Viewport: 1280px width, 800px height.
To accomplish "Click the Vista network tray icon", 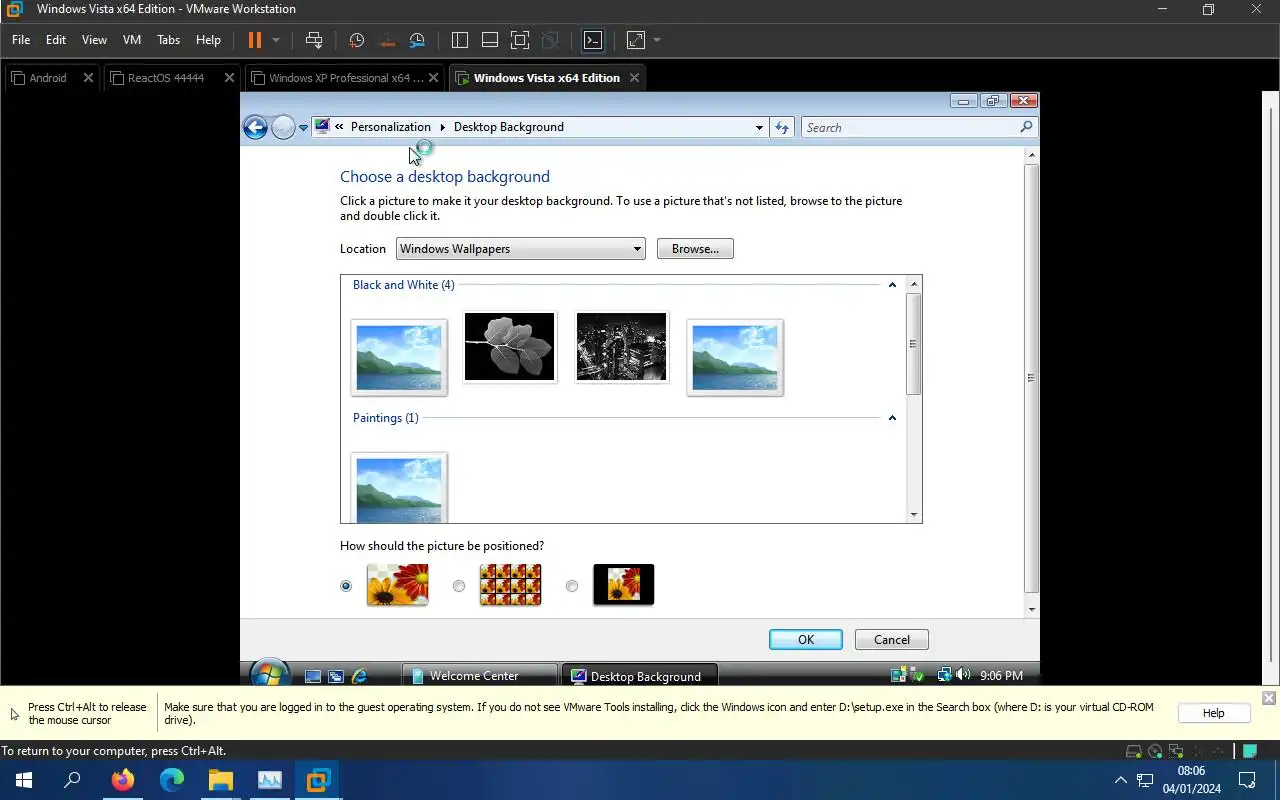I will (944, 675).
